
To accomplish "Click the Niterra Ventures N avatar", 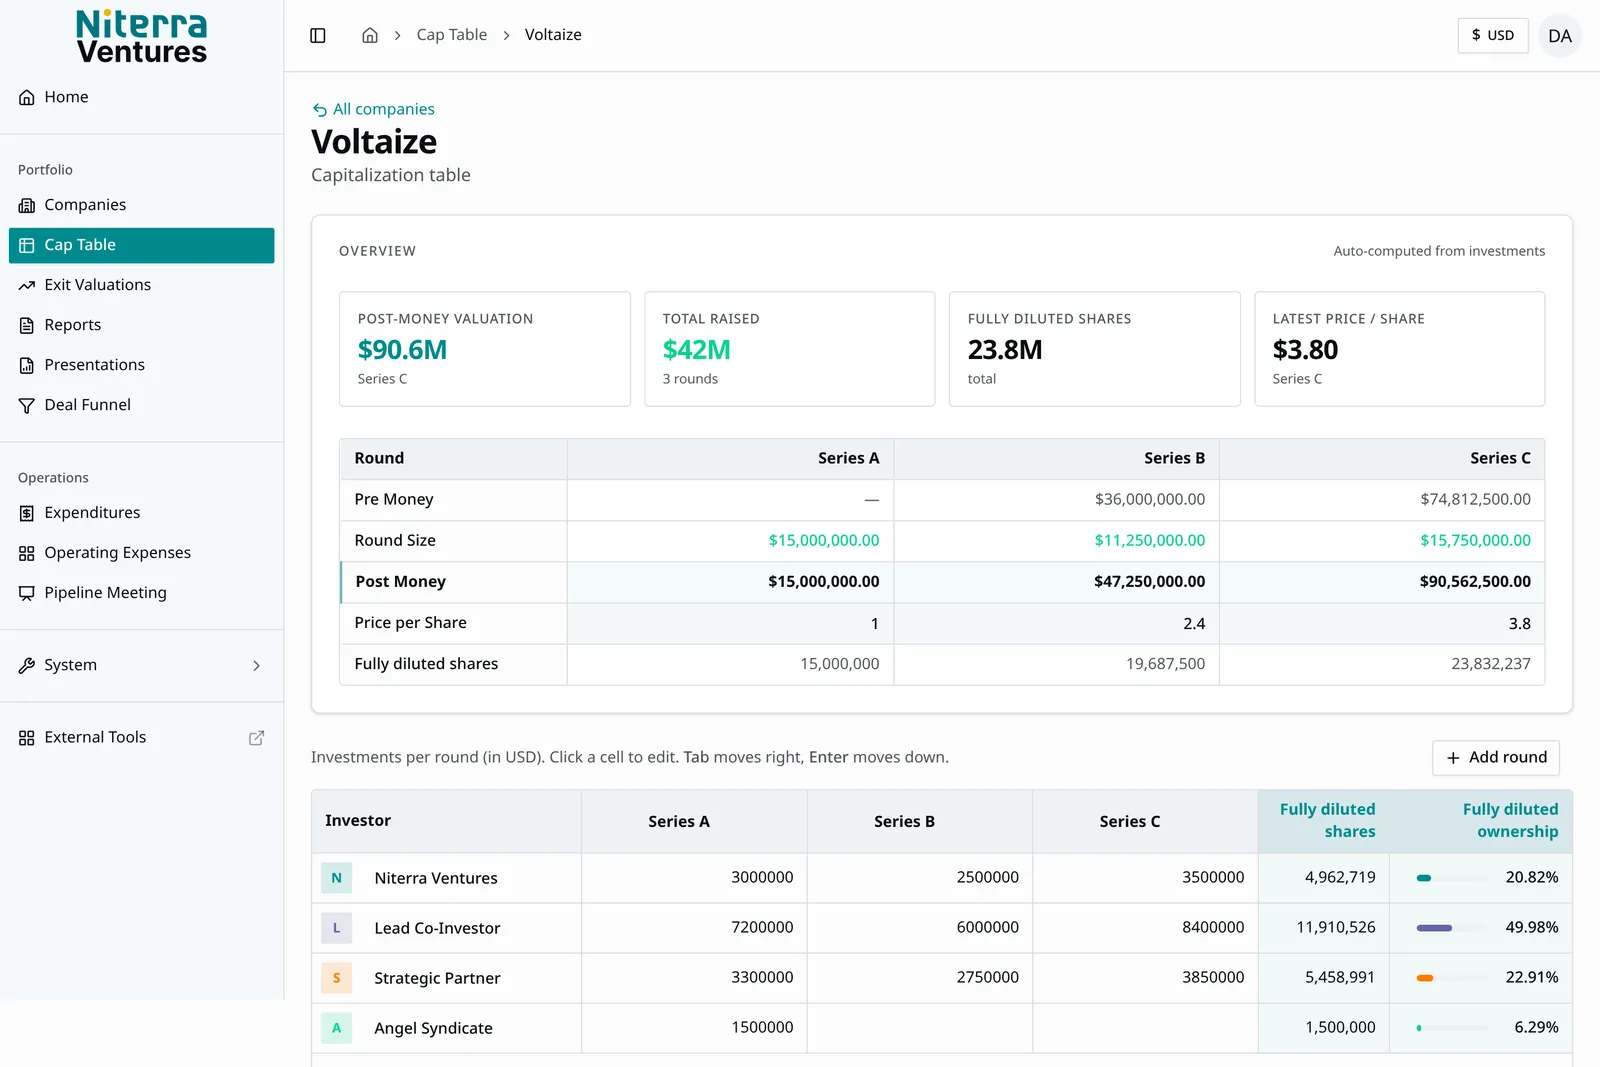I will [x=336, y=878].
